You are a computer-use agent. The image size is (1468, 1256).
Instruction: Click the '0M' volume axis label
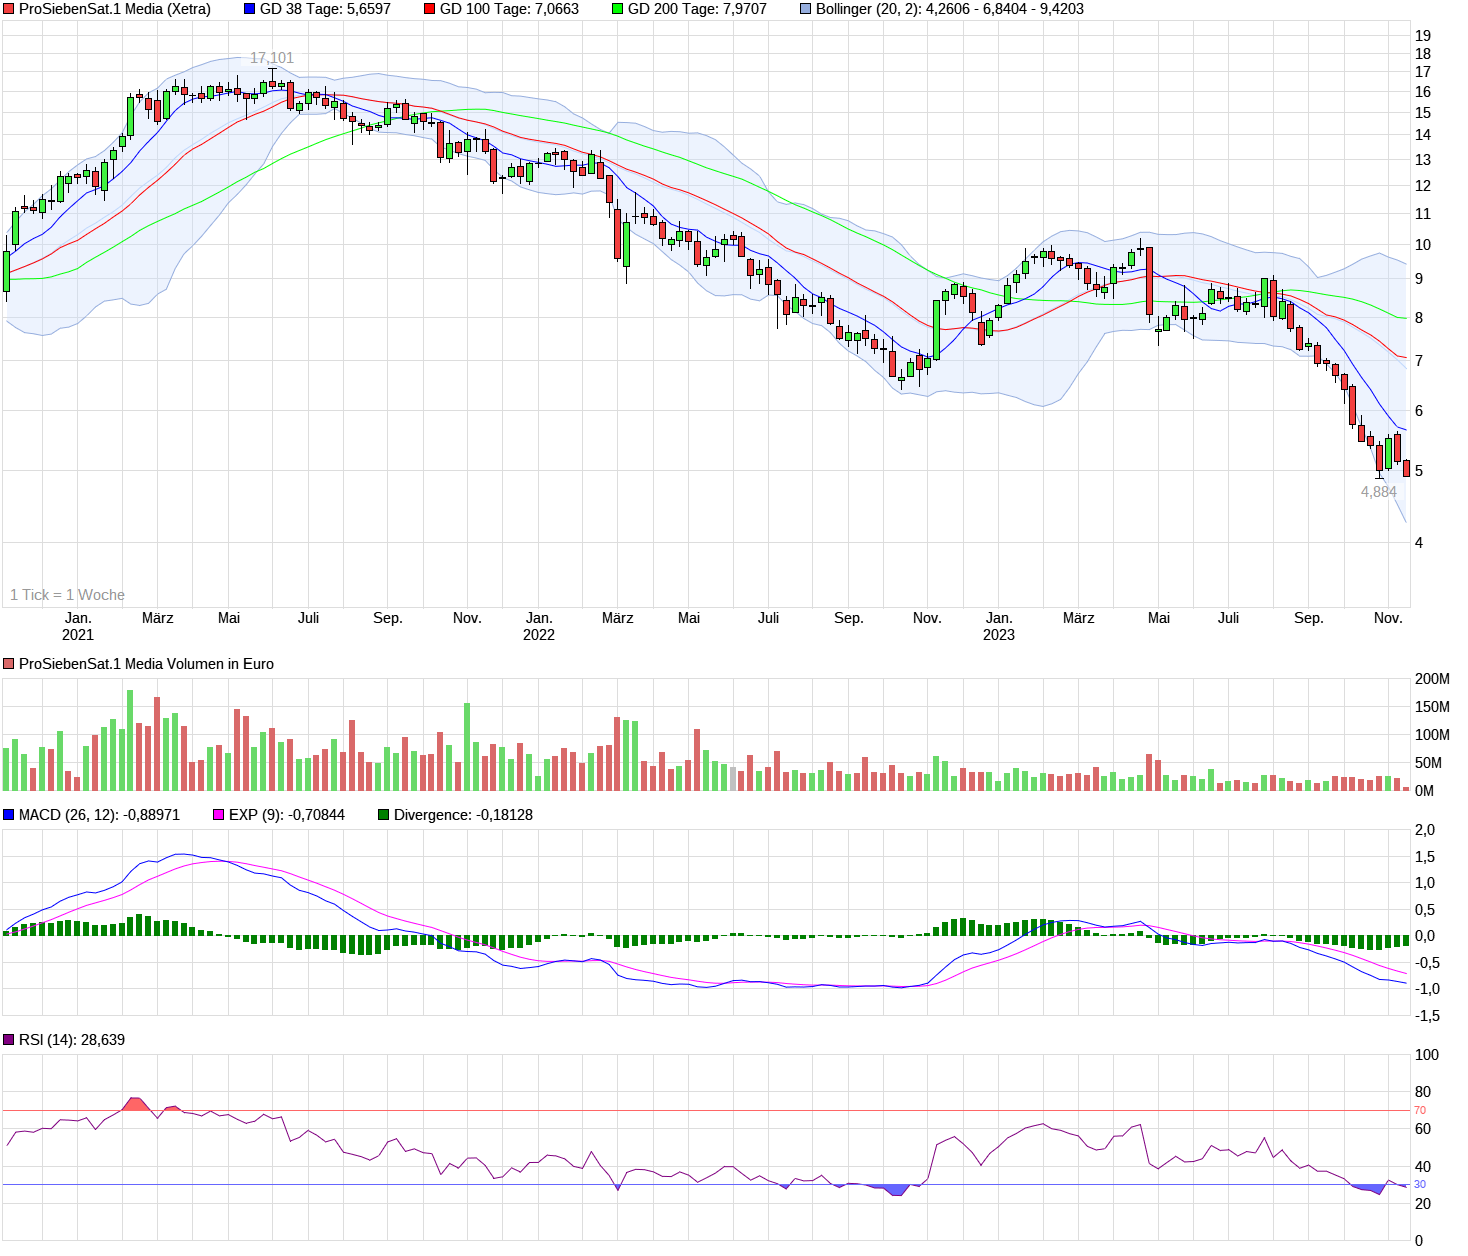(x=1424, y=791)
